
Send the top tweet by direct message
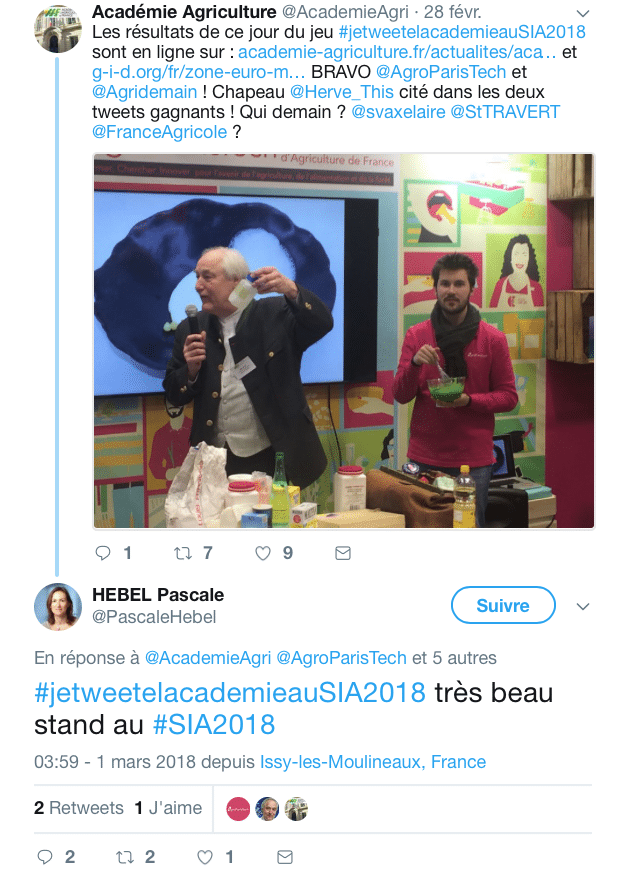coord(343,553)
